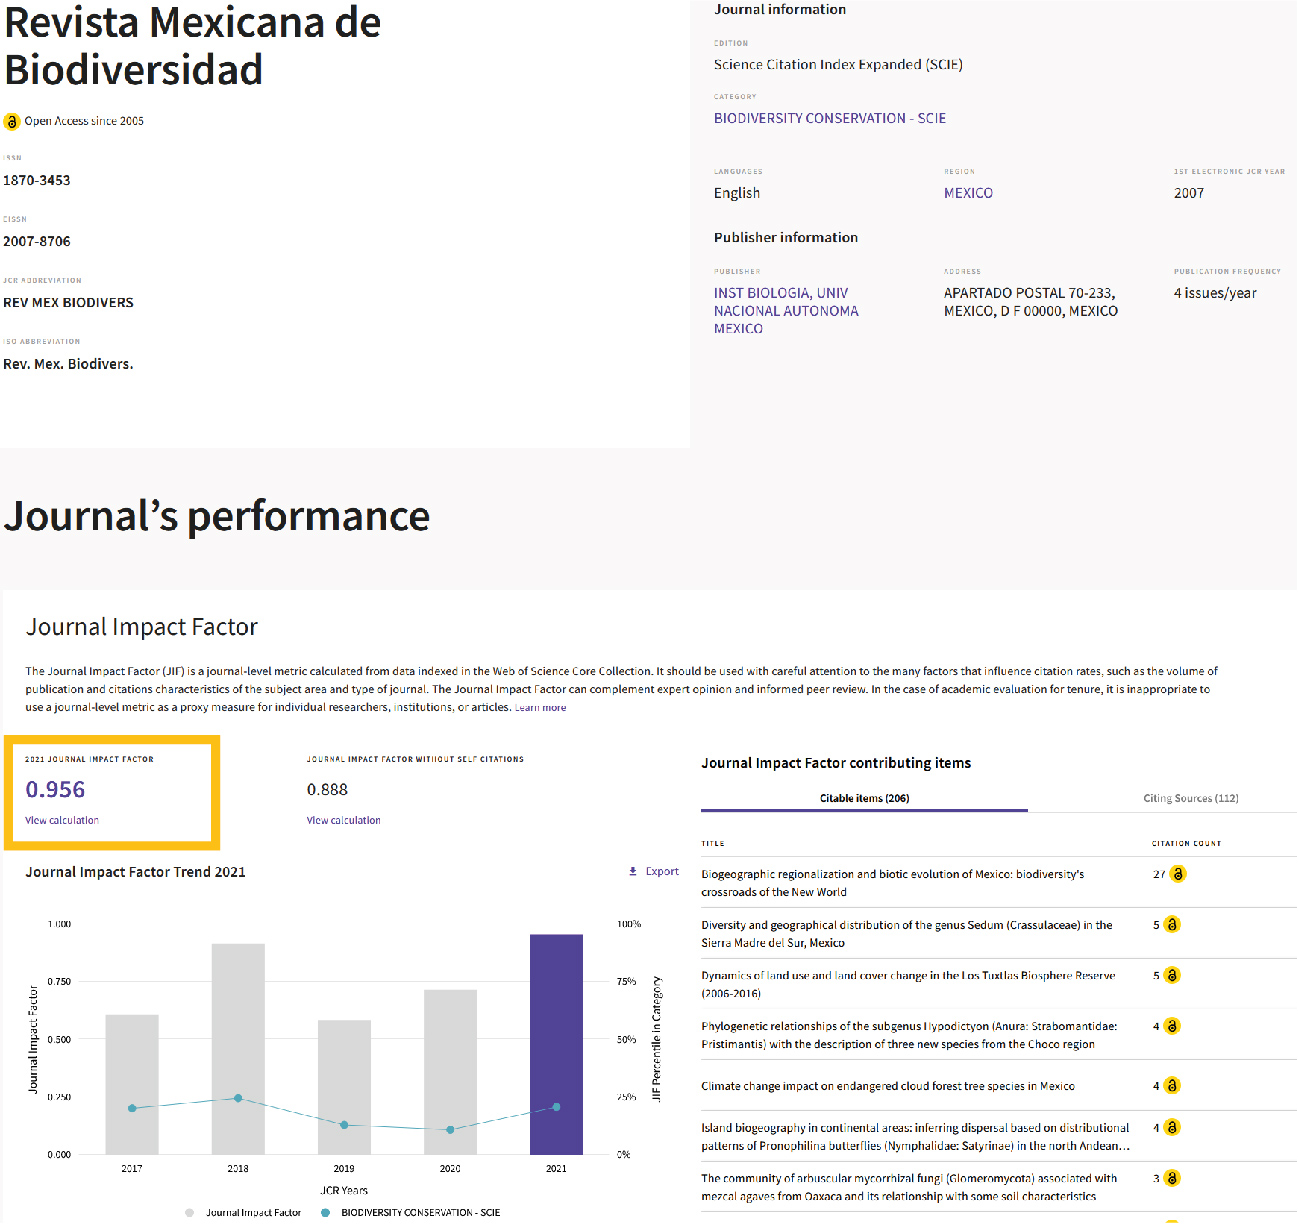The width and height of the screenshot is (1298, 1224).
Task: Click the 2017 percentile data point on line
Action: pos(132,1108)
